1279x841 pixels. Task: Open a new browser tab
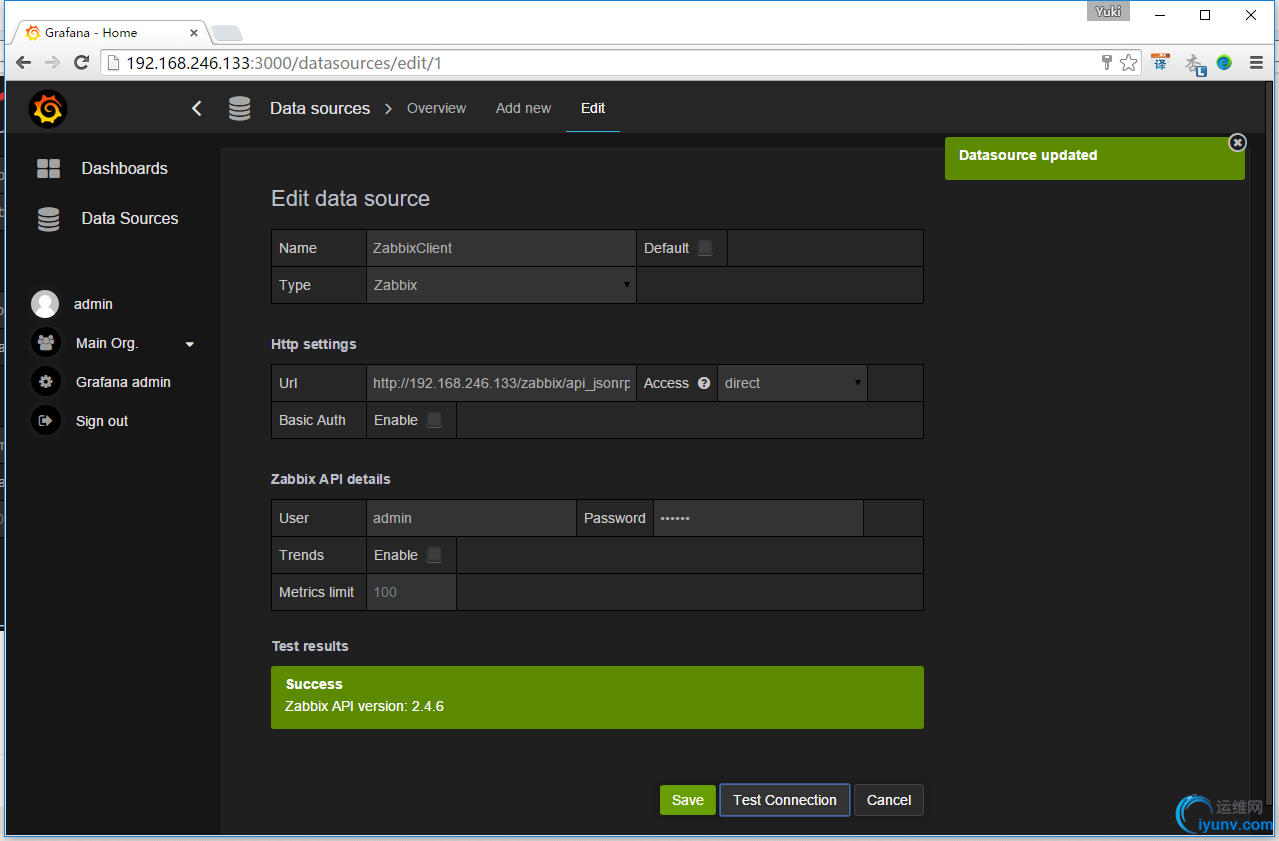(x=226, y=33)
